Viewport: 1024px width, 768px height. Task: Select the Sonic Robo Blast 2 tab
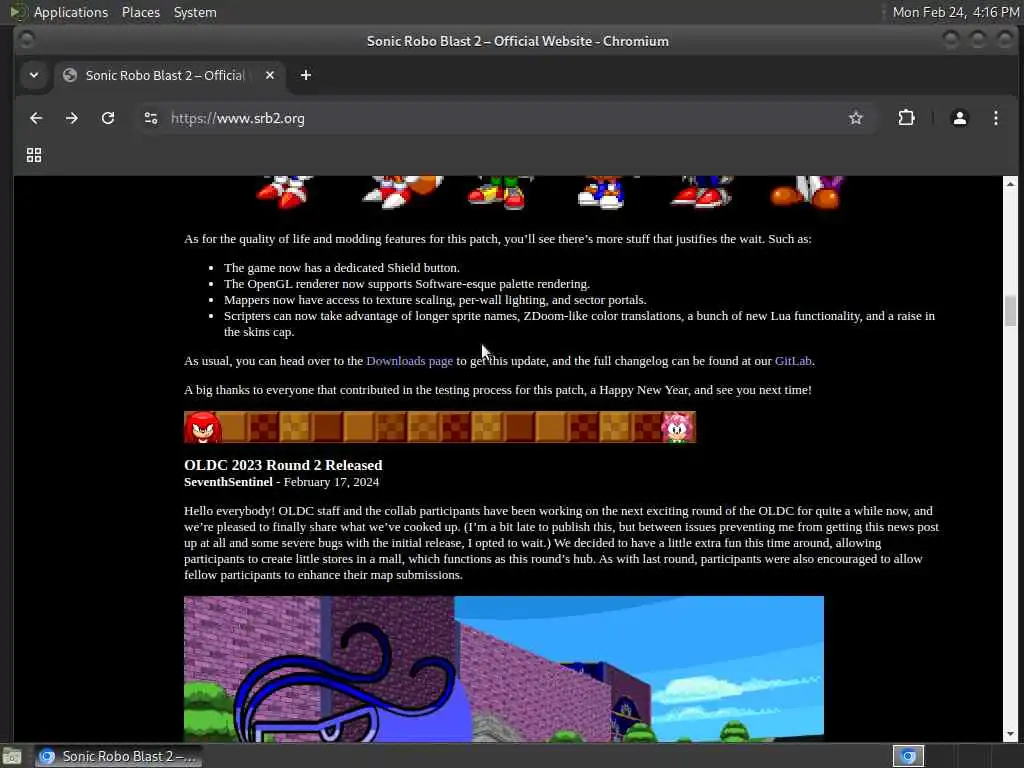point(168,75)
